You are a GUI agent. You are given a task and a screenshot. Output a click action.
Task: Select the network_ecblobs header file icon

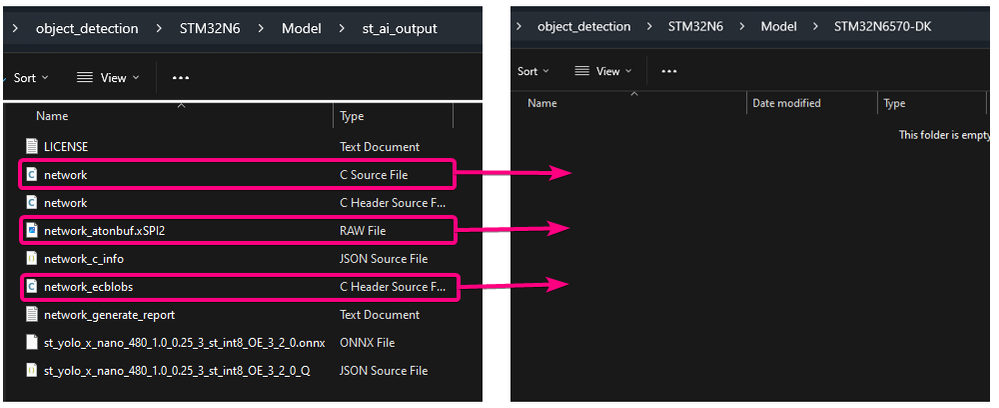(x=31, y=286)
